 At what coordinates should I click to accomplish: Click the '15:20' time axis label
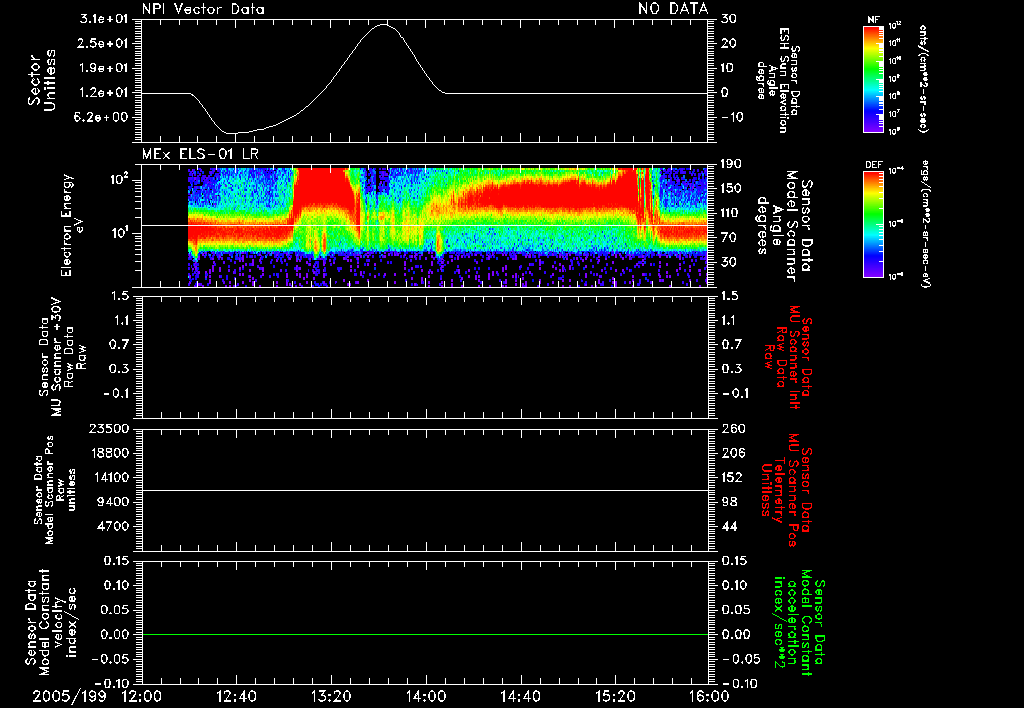pos(615,696)
